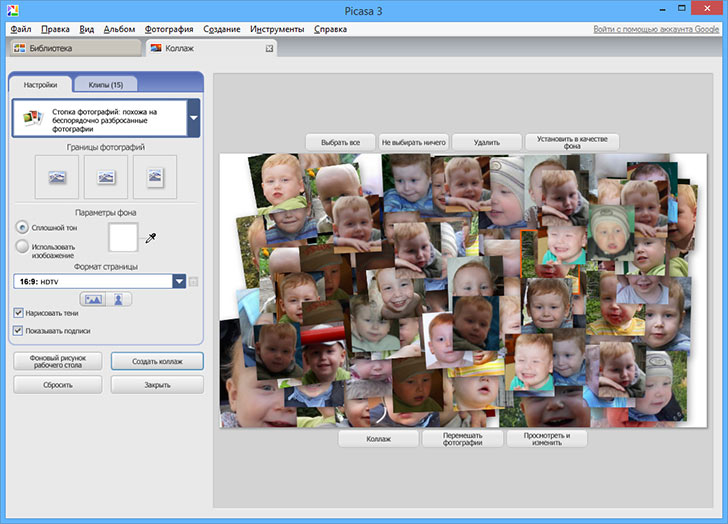Click the Просмотреть и изменить button
Screen dimensions: 728x524
coord(547,439)
